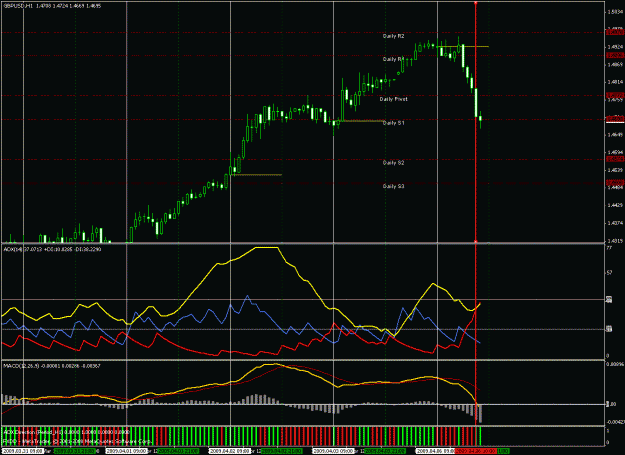Click the 2009.04.03 09:00 date label

(333, 451)
